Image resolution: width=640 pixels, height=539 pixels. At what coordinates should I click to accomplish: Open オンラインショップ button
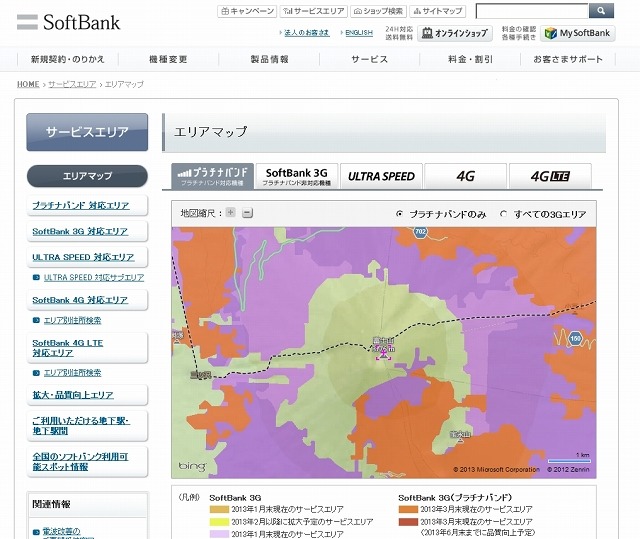coord(455,33)
